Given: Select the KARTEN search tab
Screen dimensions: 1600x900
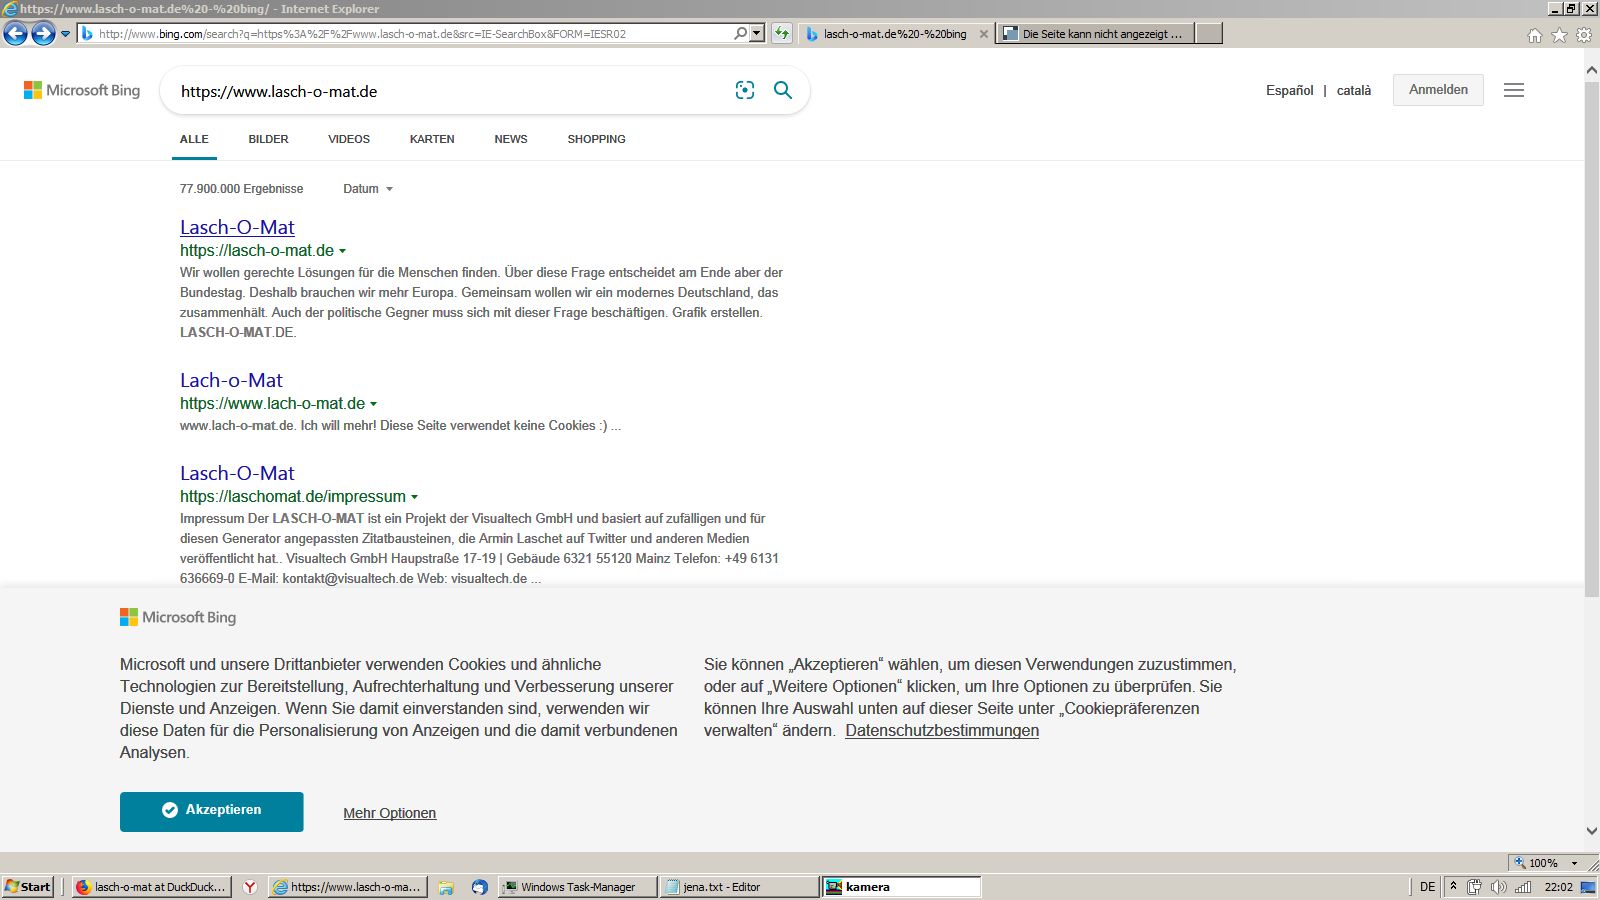Looking at the screenshot, I should [432, 139].
